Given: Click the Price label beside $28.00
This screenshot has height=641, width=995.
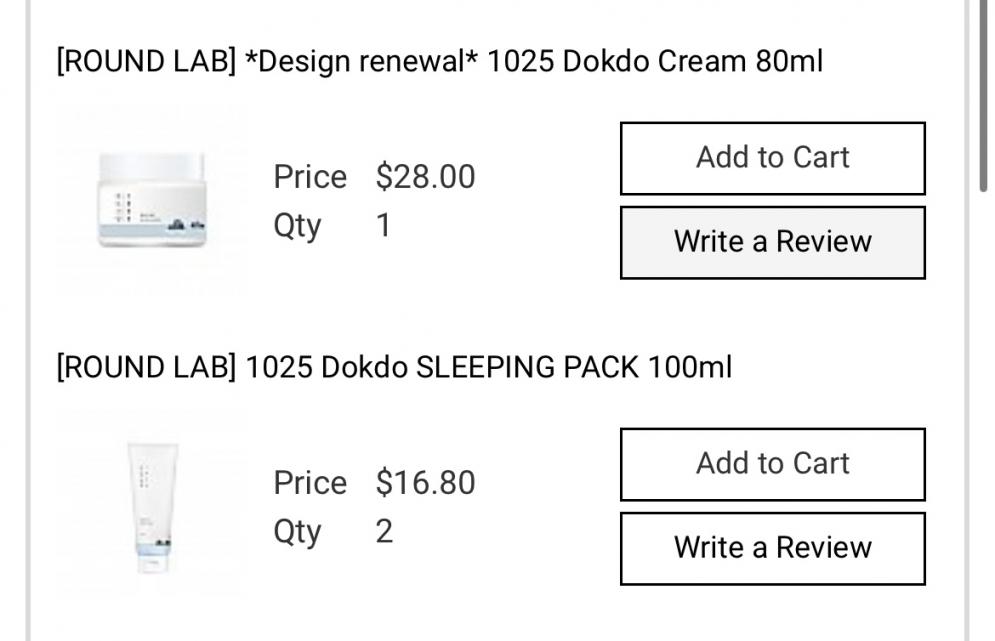Looking at the screenshot, I should tap(310, 177).
